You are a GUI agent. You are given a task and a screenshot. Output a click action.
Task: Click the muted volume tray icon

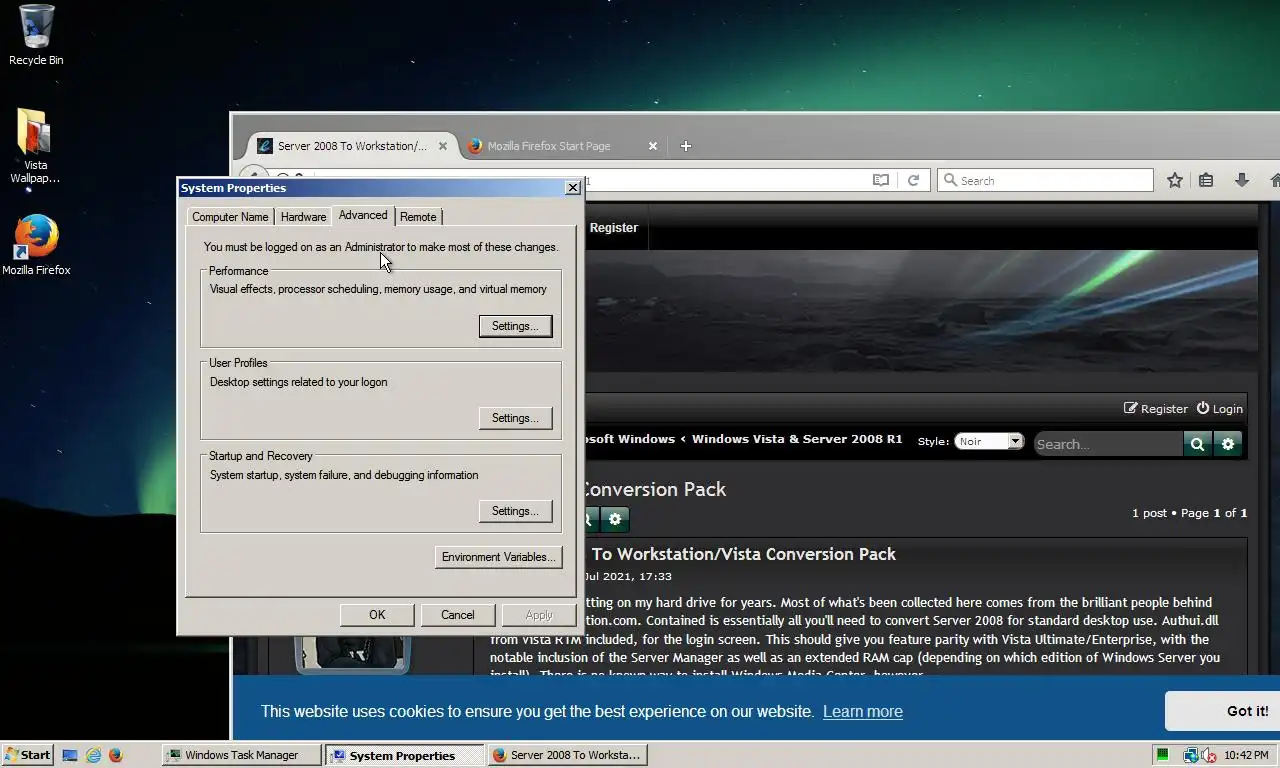click(x=1208, y=755)
